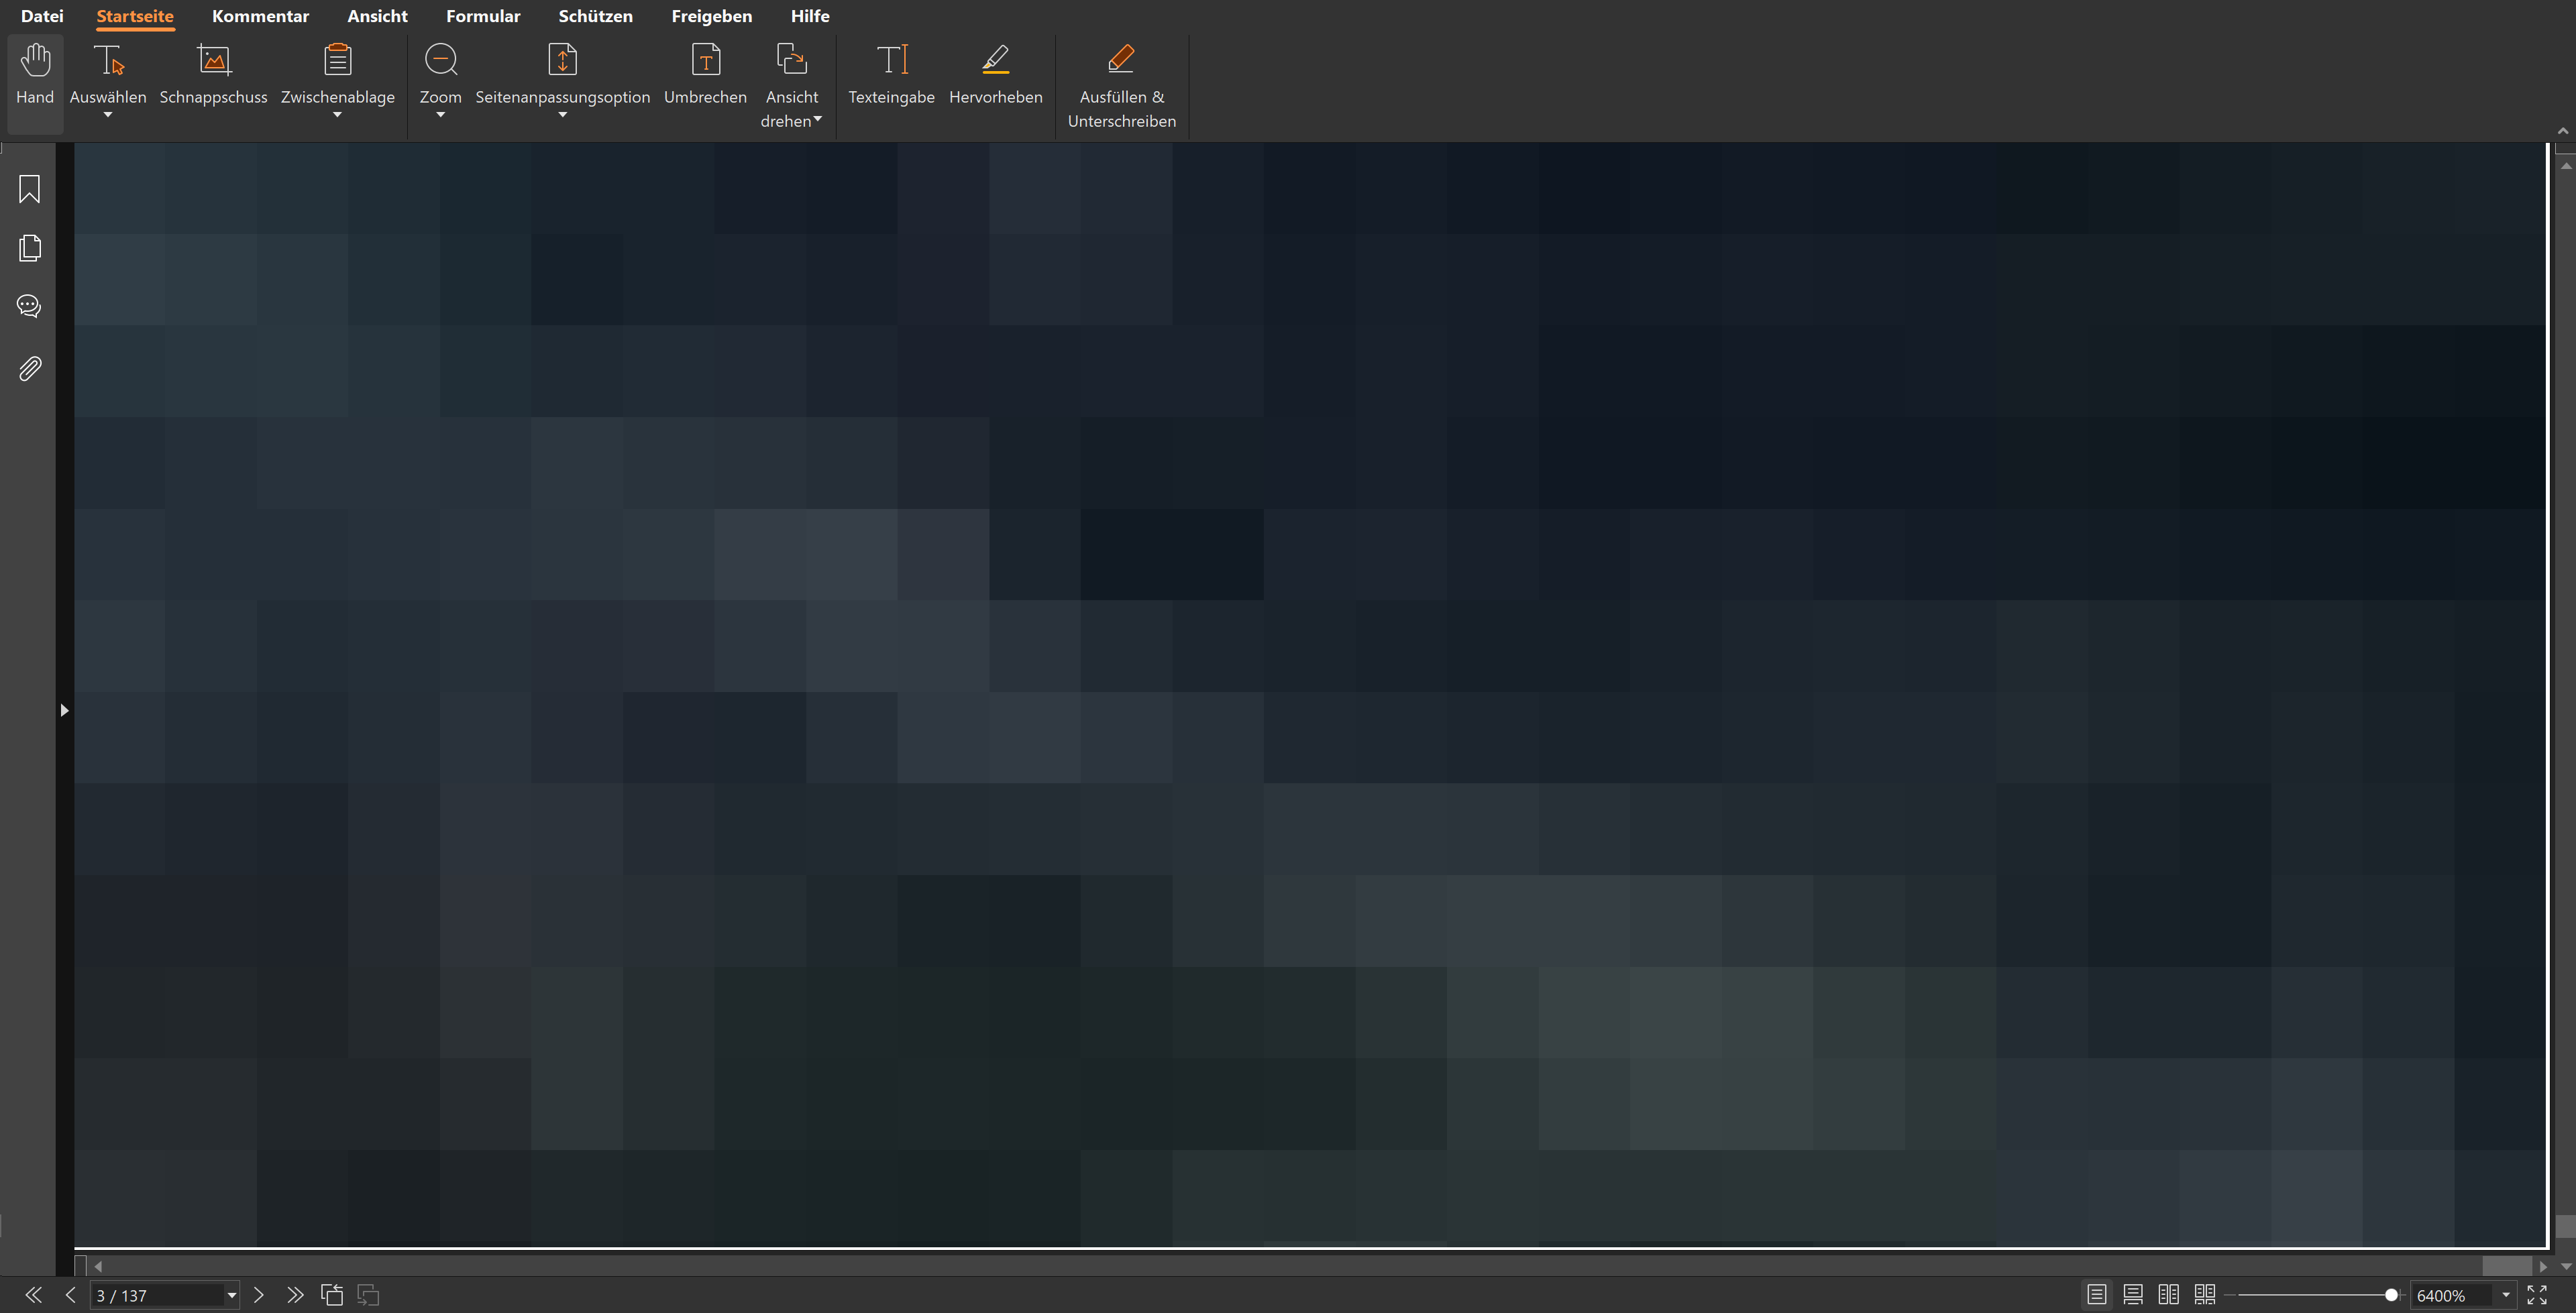The width and height of the screenshot is (2576, 1313).
Task: Jump to the last page
Action: (295, 1295)
